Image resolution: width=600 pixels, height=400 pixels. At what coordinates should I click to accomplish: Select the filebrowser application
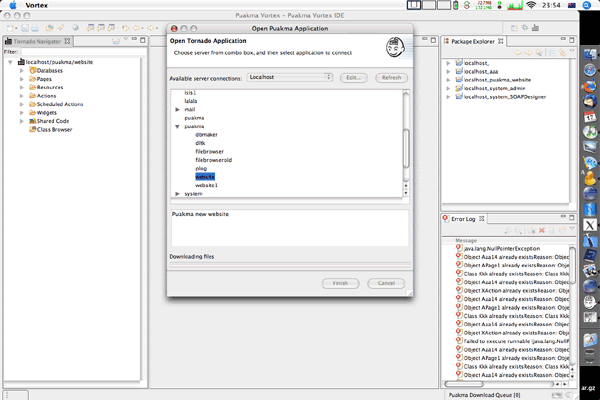(209, 152)
